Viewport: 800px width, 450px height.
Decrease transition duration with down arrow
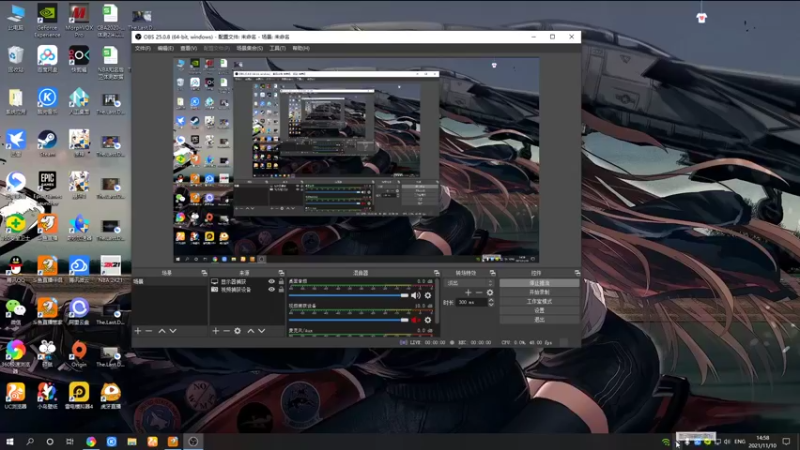(491, 305)
